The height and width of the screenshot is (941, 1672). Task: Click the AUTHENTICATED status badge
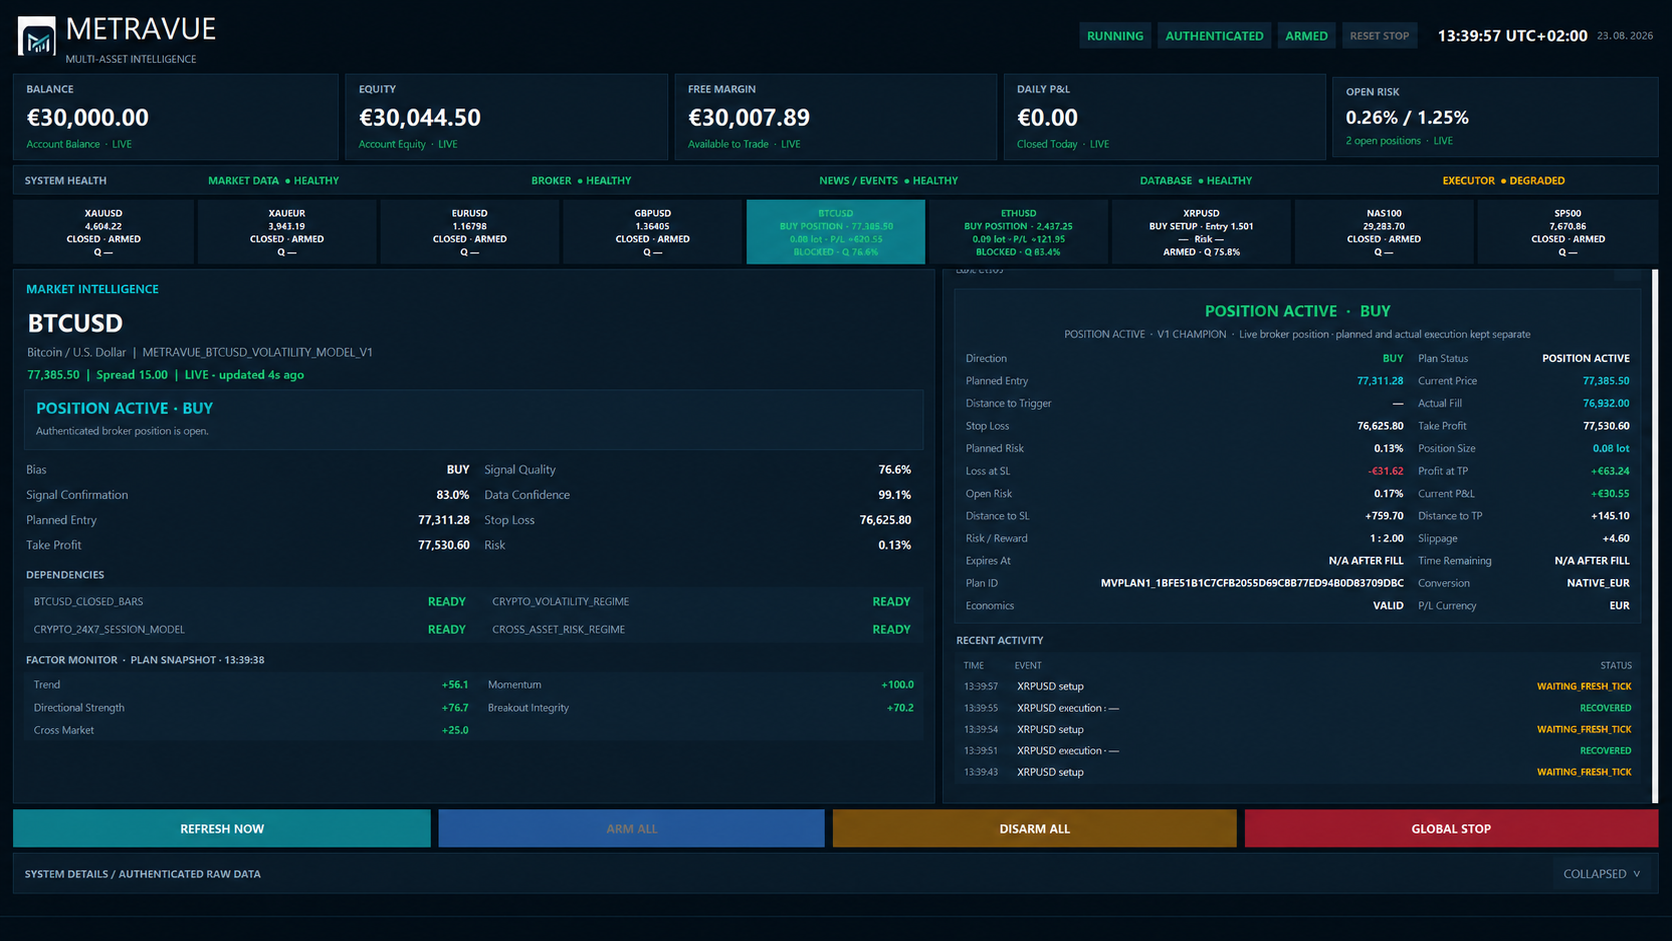point(1214,36)
